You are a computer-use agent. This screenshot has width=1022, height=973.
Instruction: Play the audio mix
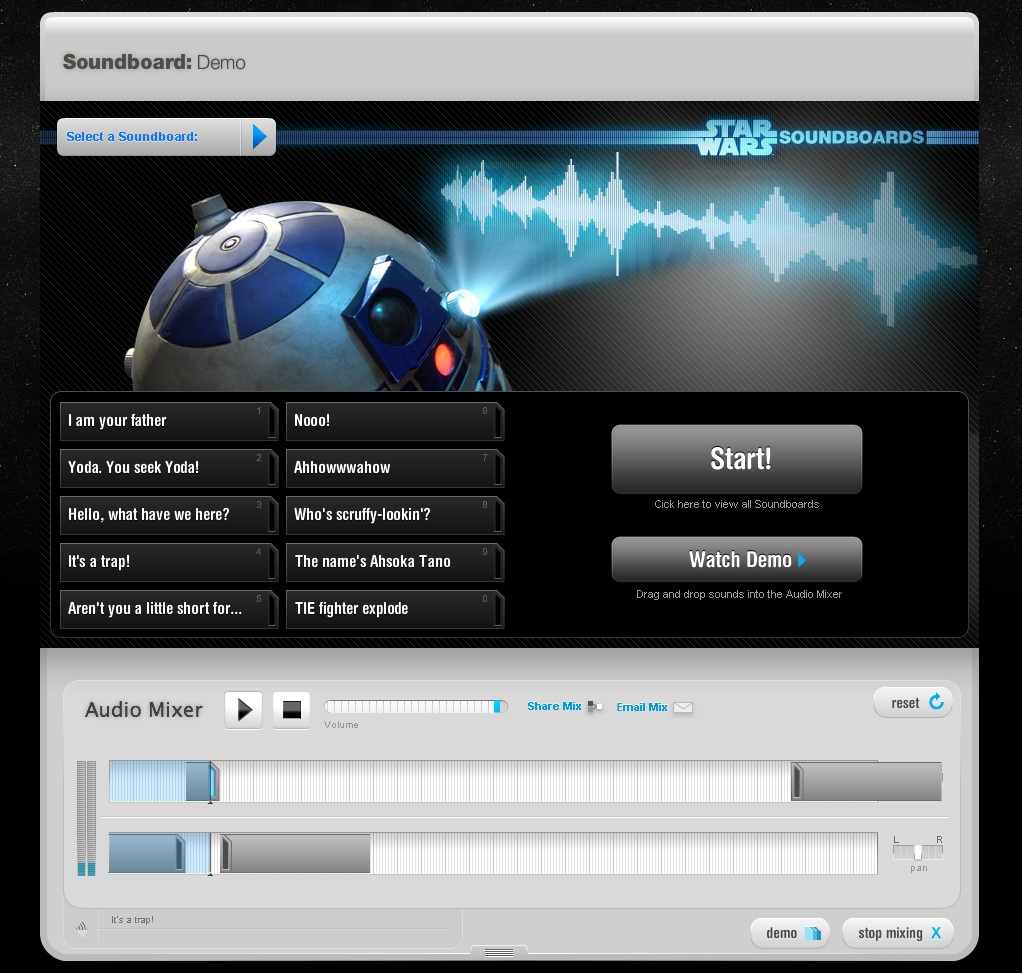244,710
